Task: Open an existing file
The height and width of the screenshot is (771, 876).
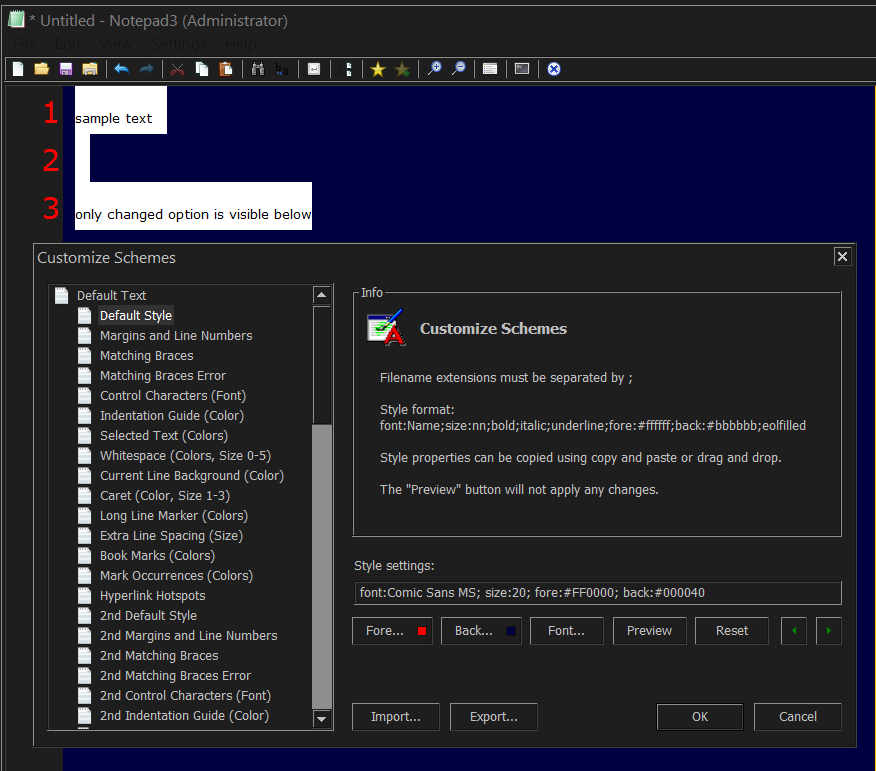Action: (41, 68)
